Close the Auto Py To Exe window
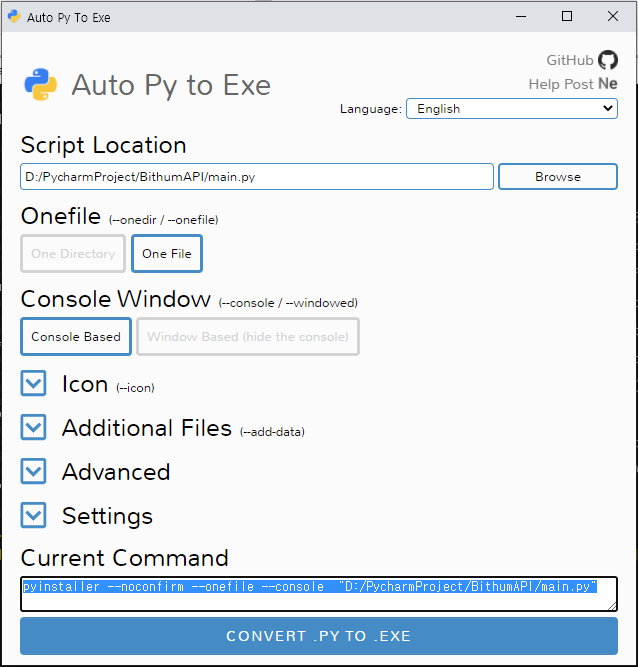 point(613,17)
